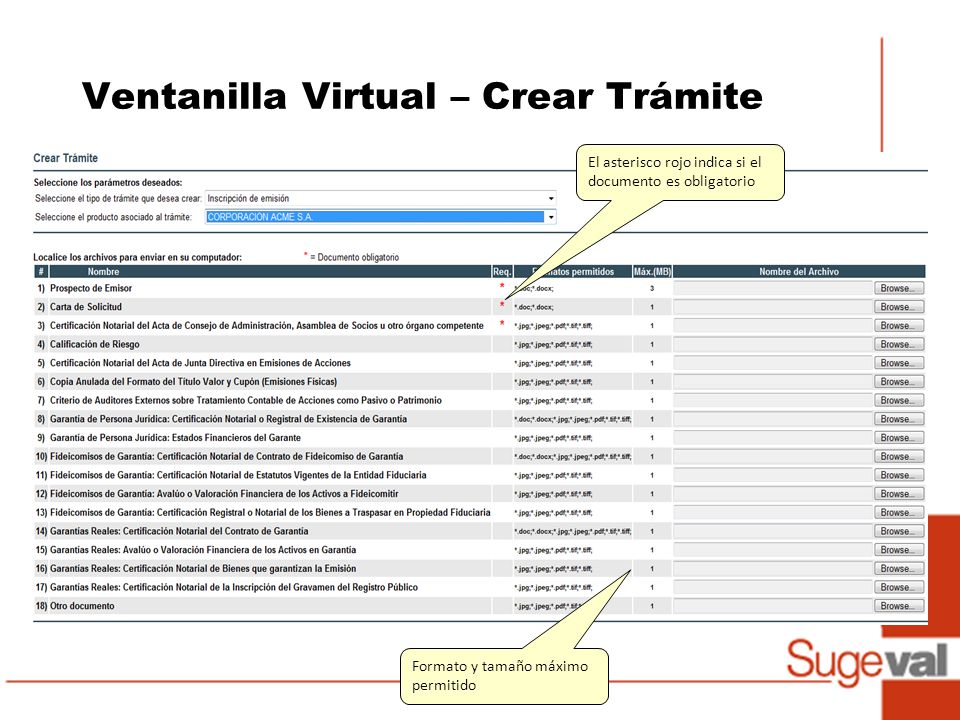The width and height of the screenshot is (960, 720).
Task: Click file name field for Otro documento
Action: tap(773, 606)
